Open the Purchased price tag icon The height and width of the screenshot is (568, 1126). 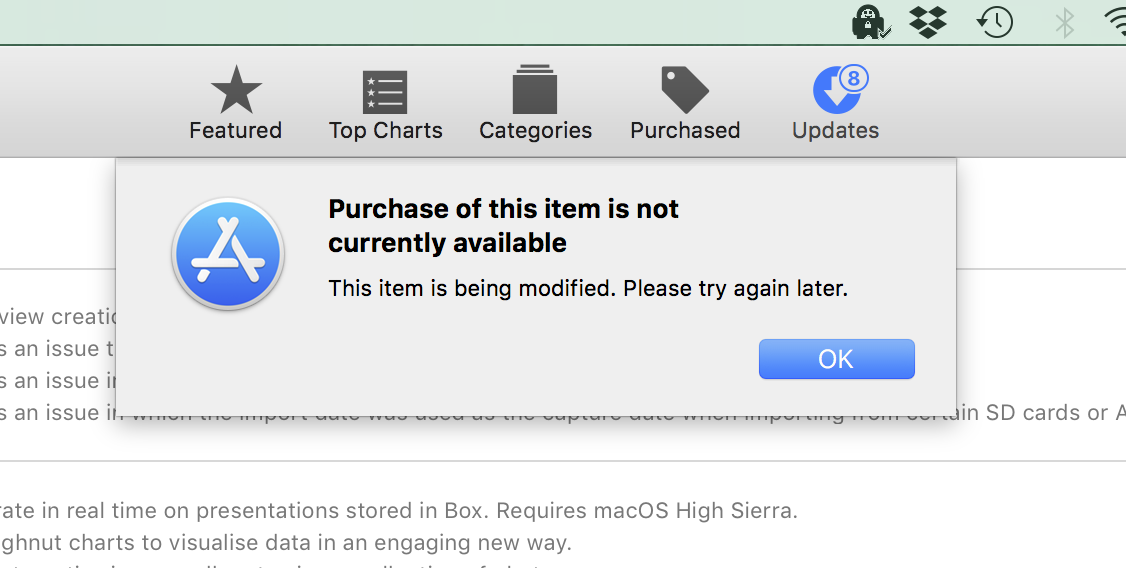[685, 90]
